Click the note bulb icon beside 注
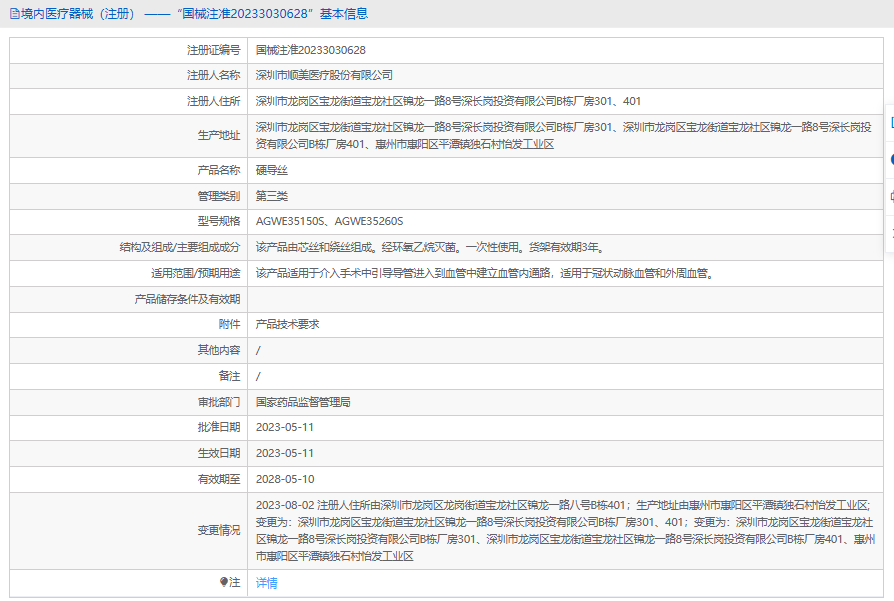This screenshot has height=601, width=894. pos(224,582)
